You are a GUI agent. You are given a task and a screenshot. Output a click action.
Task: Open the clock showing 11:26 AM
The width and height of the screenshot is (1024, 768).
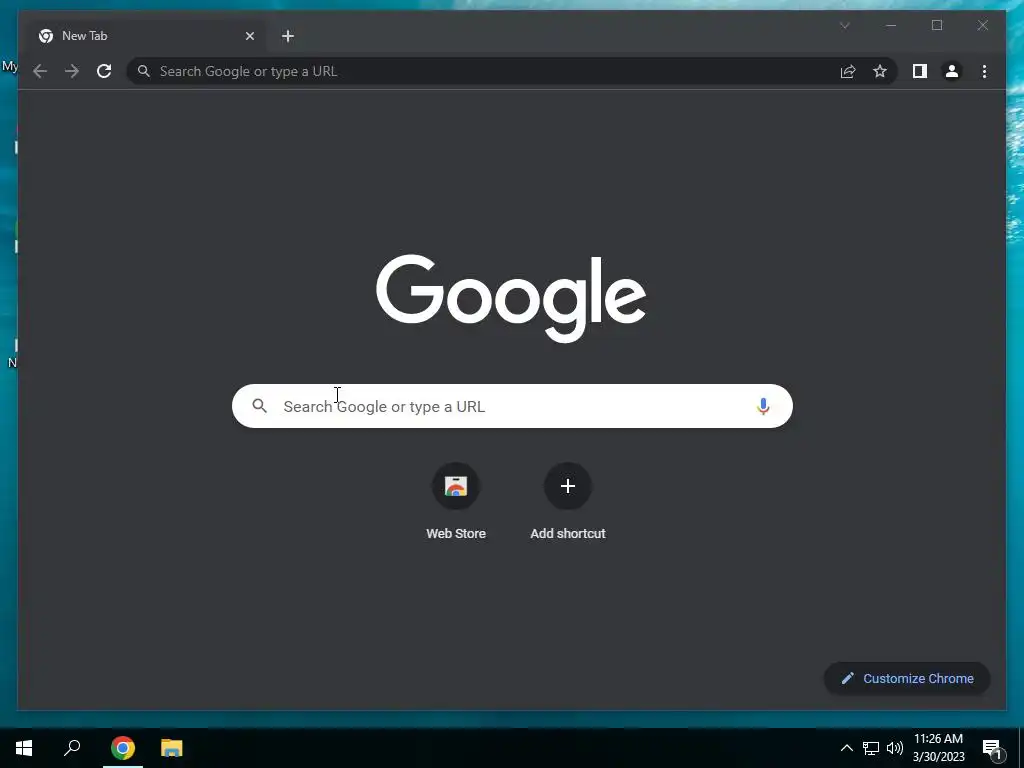pos(938,748)
